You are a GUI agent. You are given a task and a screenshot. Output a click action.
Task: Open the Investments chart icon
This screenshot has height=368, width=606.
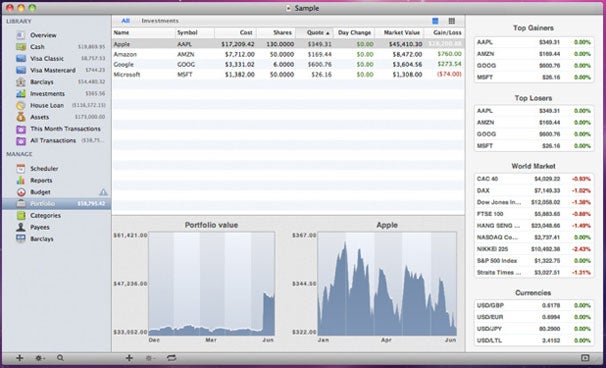[21, 94]
